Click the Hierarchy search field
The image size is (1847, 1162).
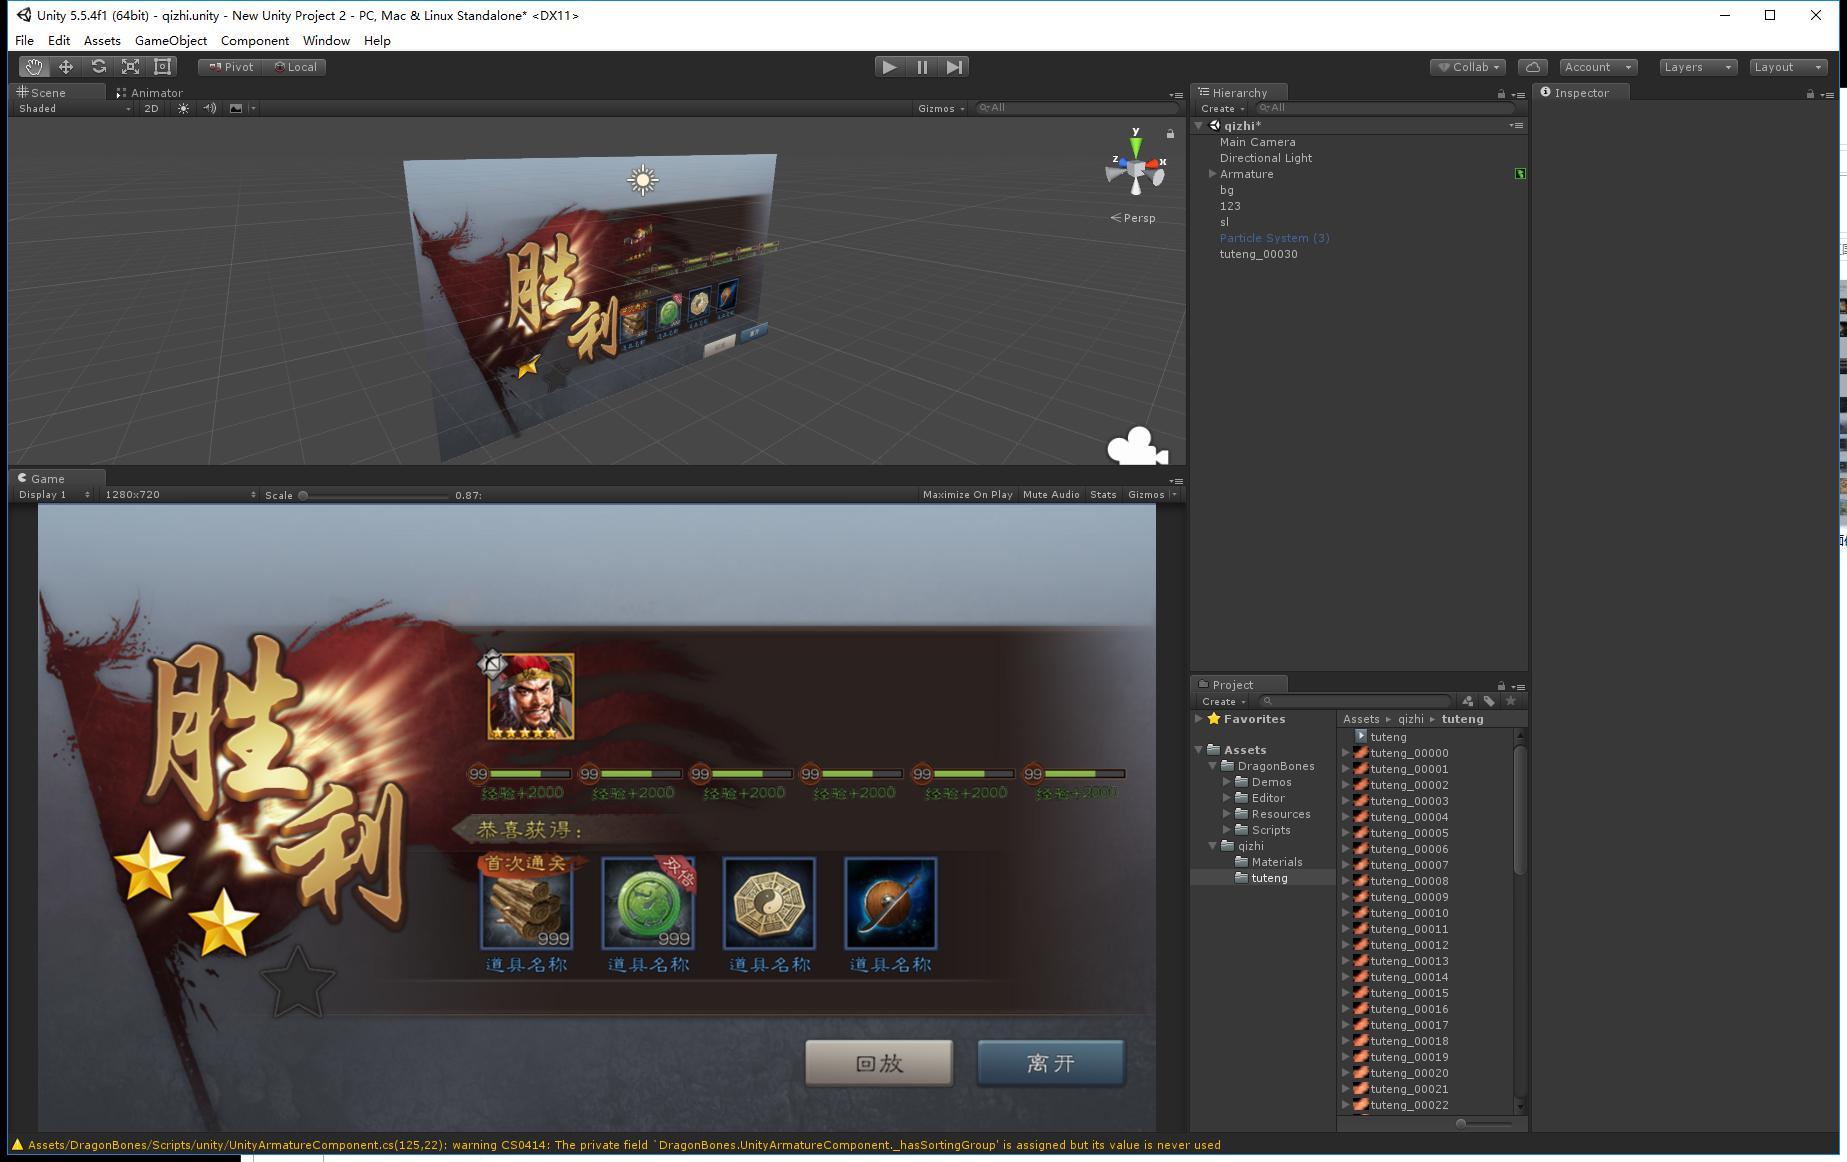click(x=1384, y=108)
